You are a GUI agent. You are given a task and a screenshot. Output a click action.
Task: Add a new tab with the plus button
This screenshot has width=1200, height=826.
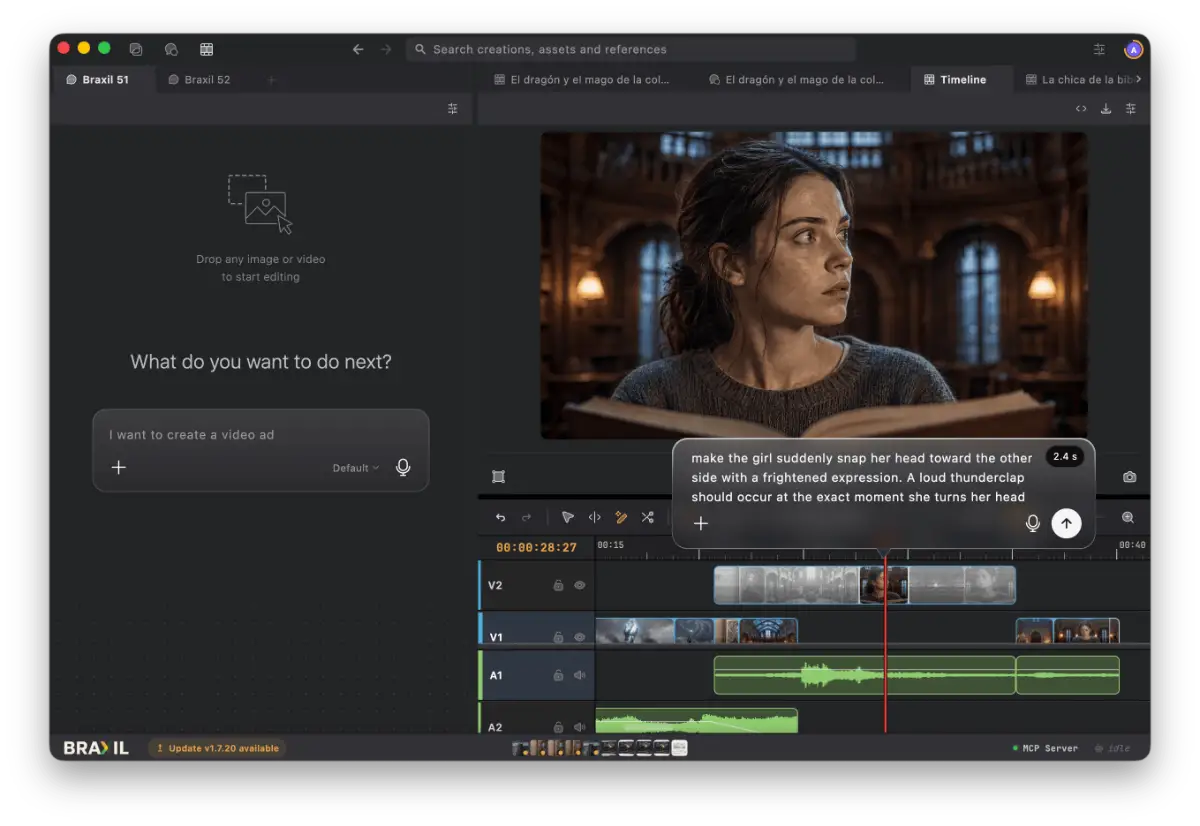pyautogui.click(x=271, y=80)
